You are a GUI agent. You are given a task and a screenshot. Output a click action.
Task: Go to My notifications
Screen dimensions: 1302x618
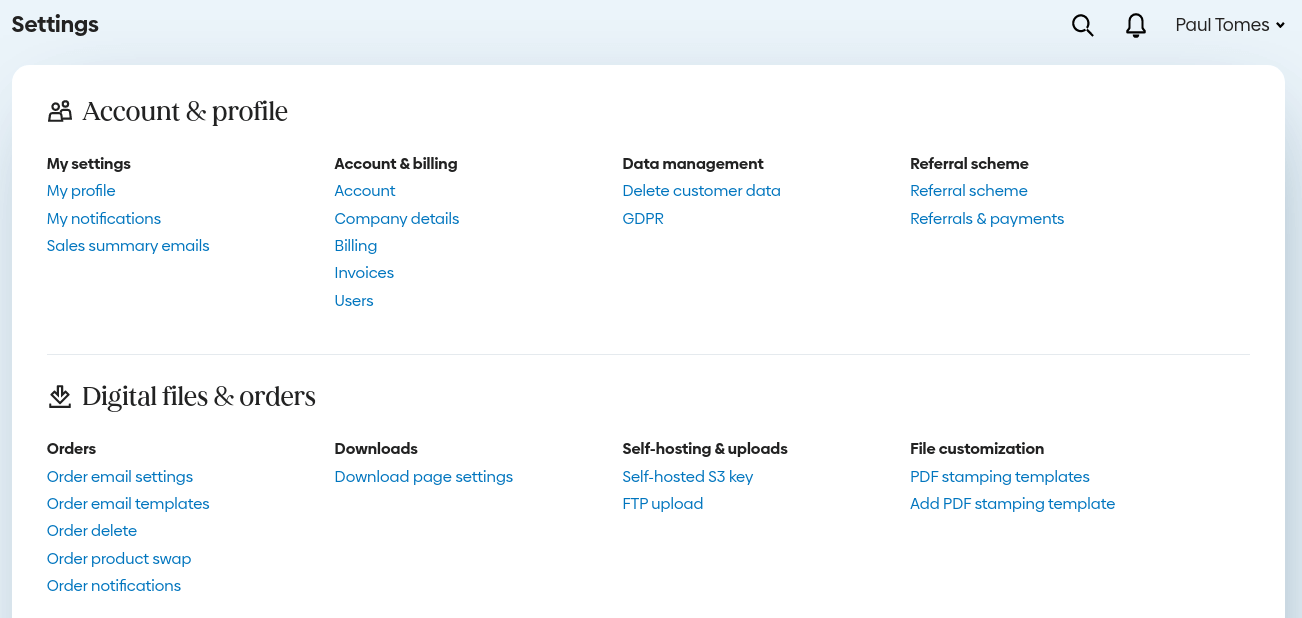click(x=104, y=219)
